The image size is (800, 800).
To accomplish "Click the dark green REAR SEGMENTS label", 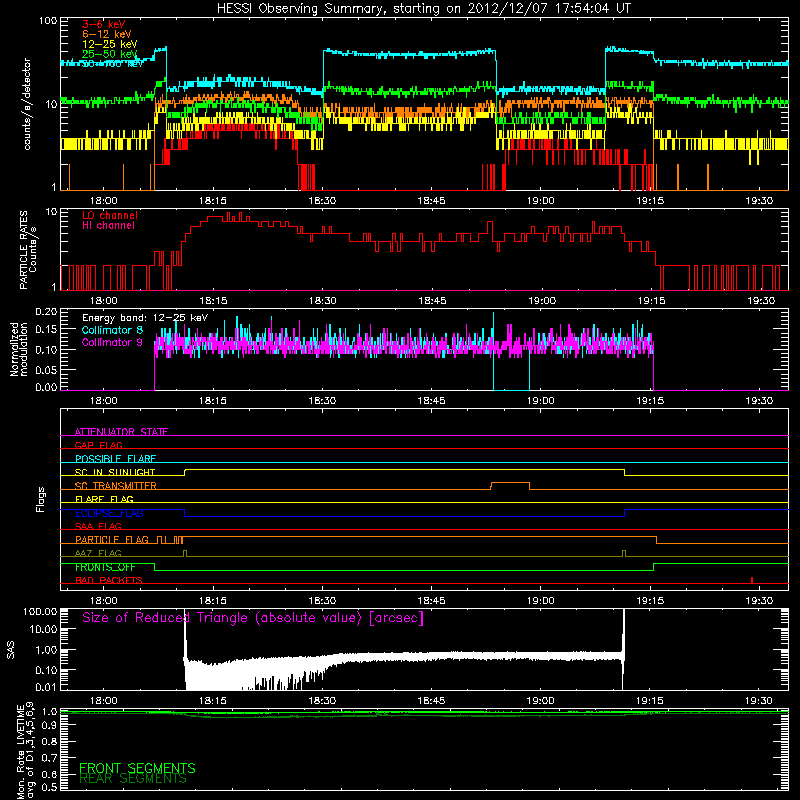I will pos(133,779).
